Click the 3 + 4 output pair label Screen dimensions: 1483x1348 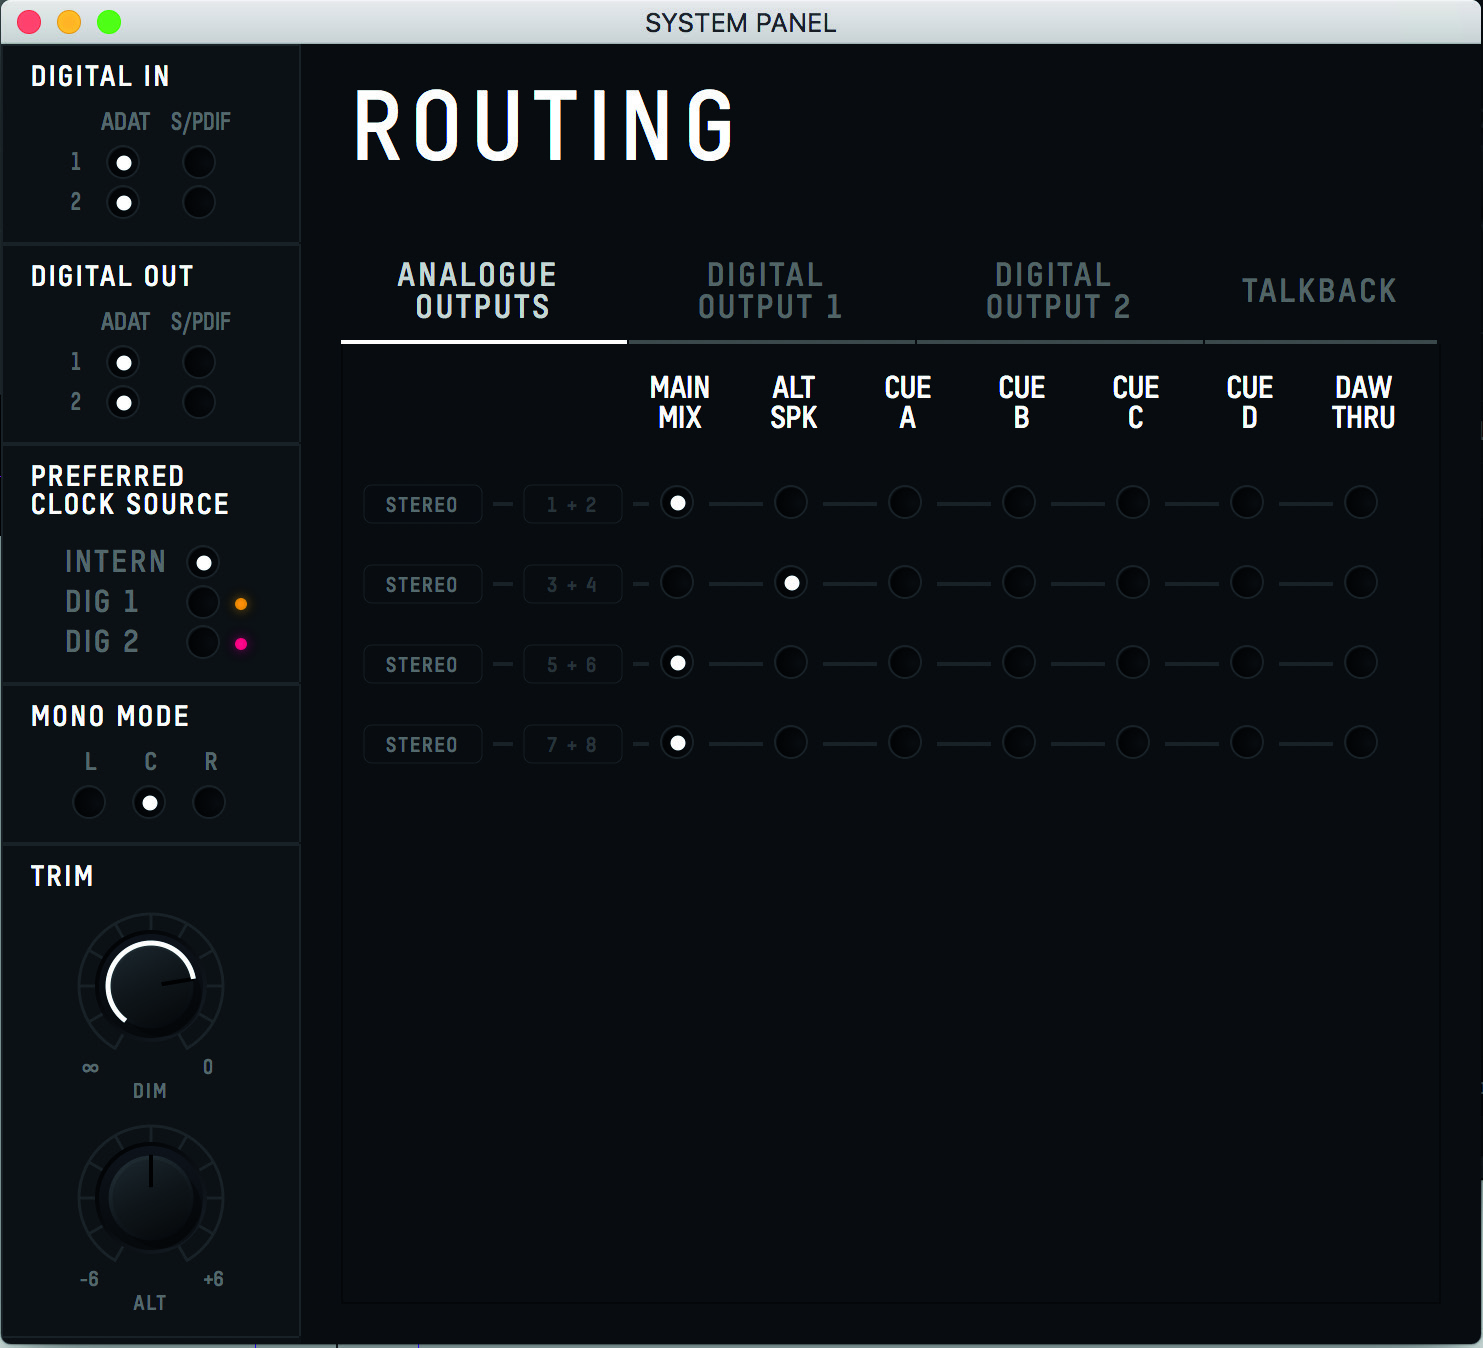point(572,584)
